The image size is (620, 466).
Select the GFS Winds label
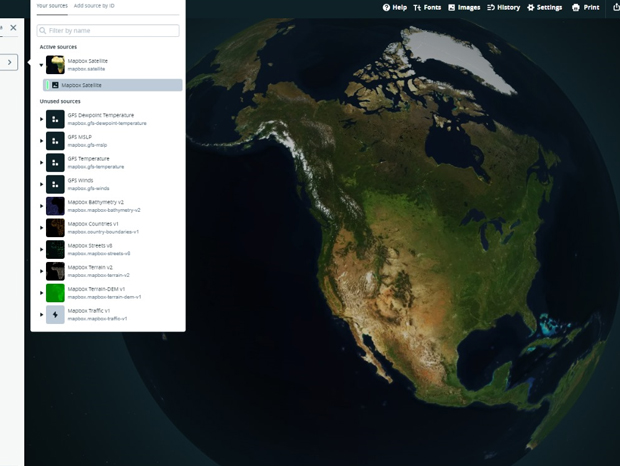point(81,180)
